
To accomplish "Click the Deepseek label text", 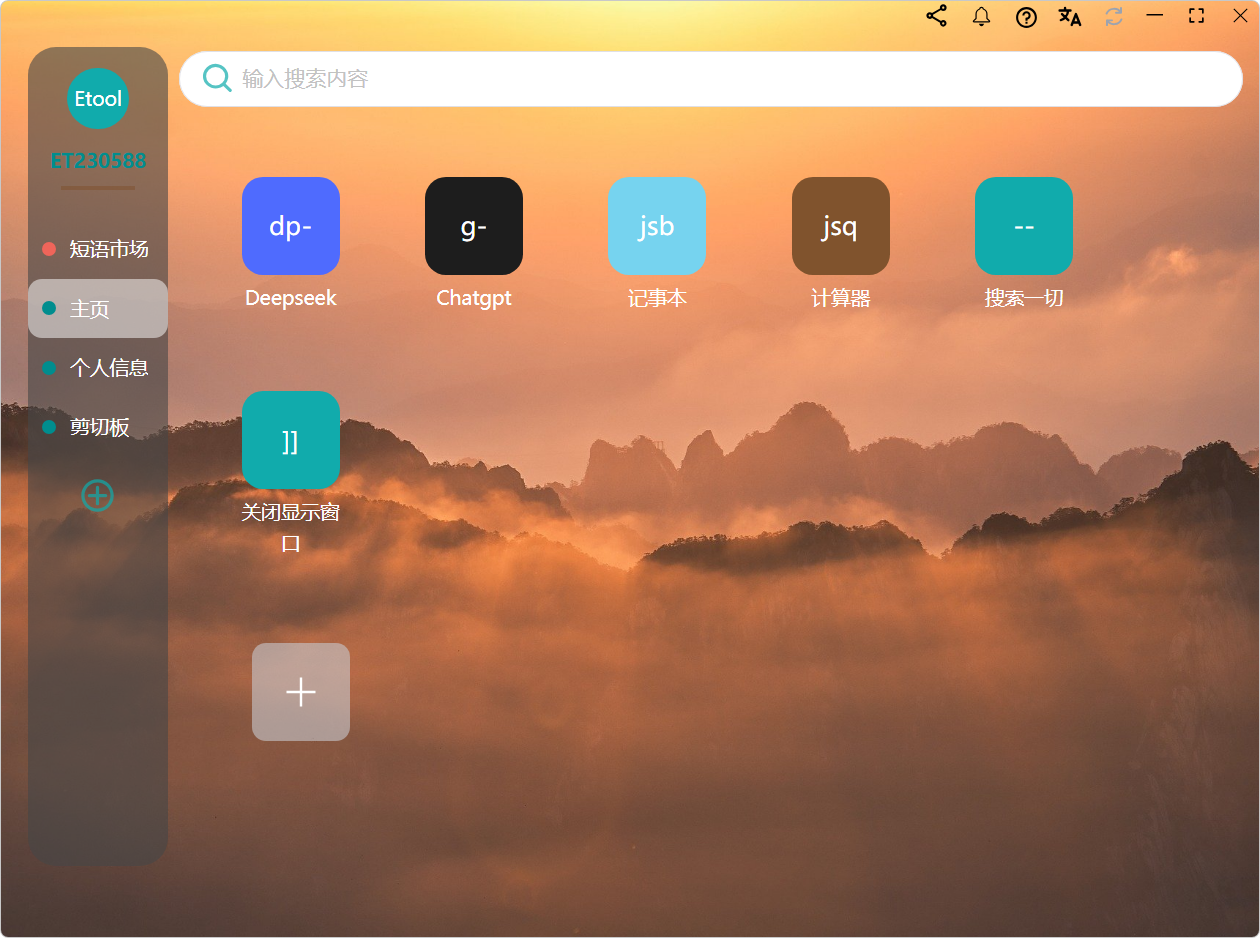I will (x=291, y=298).
